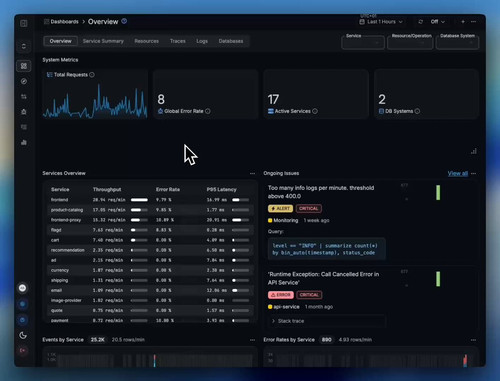Click info icon next to Active Services
The image size is (500, 381).
tap(315, 111)
